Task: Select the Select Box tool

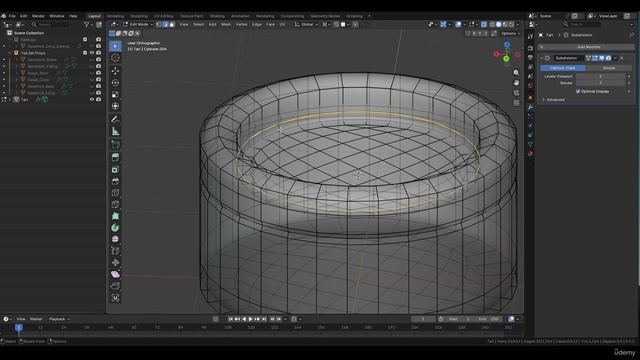Action: (116, 46)
